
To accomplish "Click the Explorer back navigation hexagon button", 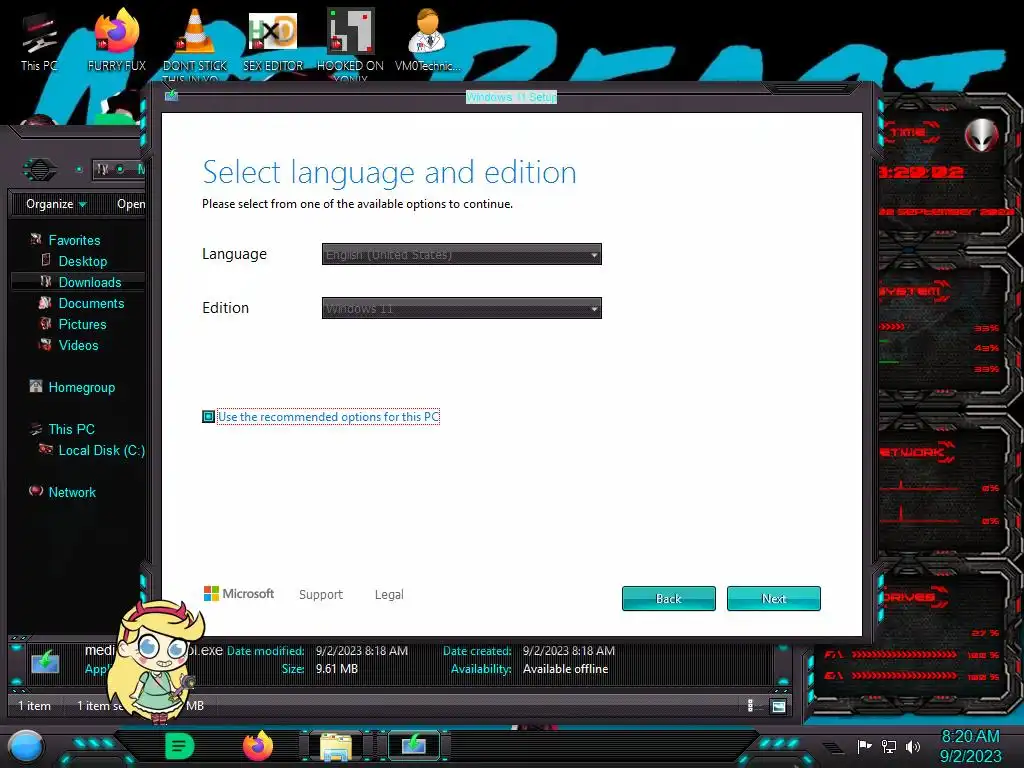I will (40, 170).
